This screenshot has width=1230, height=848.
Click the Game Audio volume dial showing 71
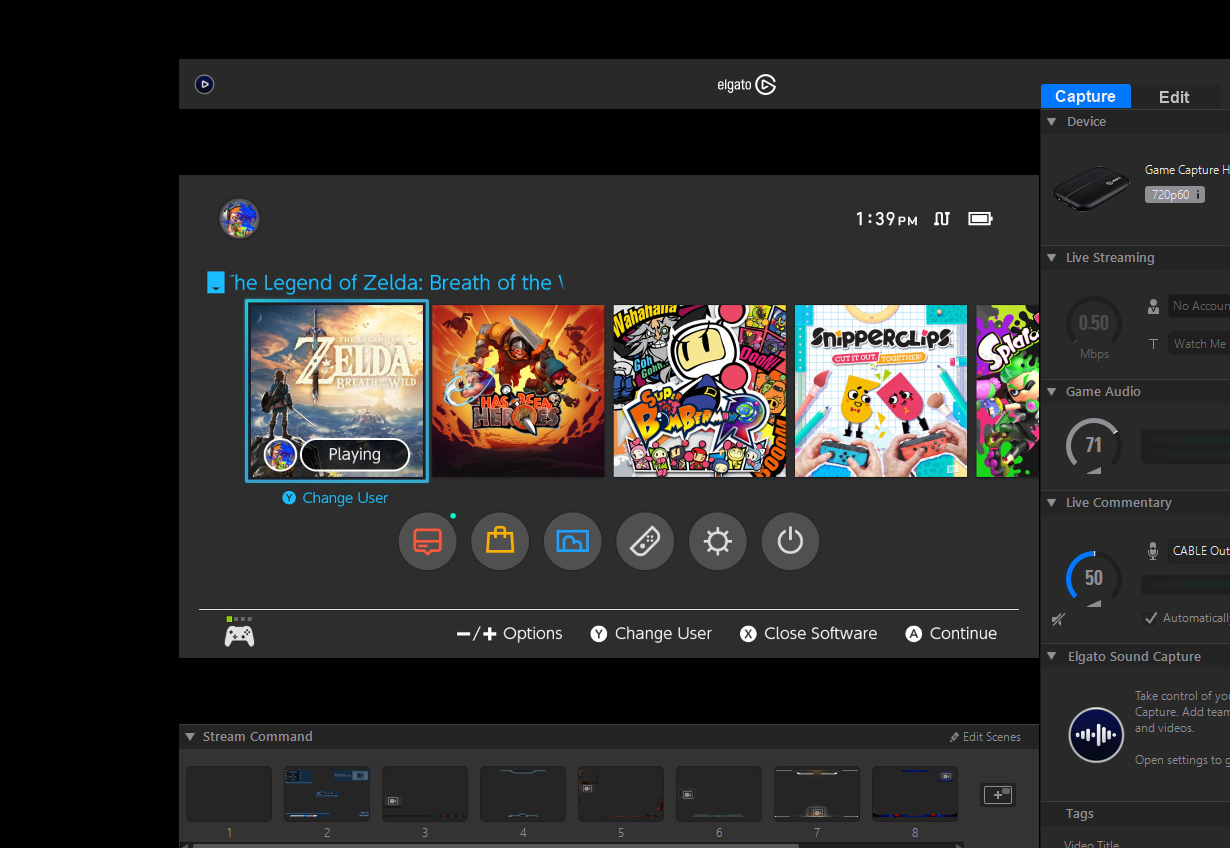coord(1093,445)
